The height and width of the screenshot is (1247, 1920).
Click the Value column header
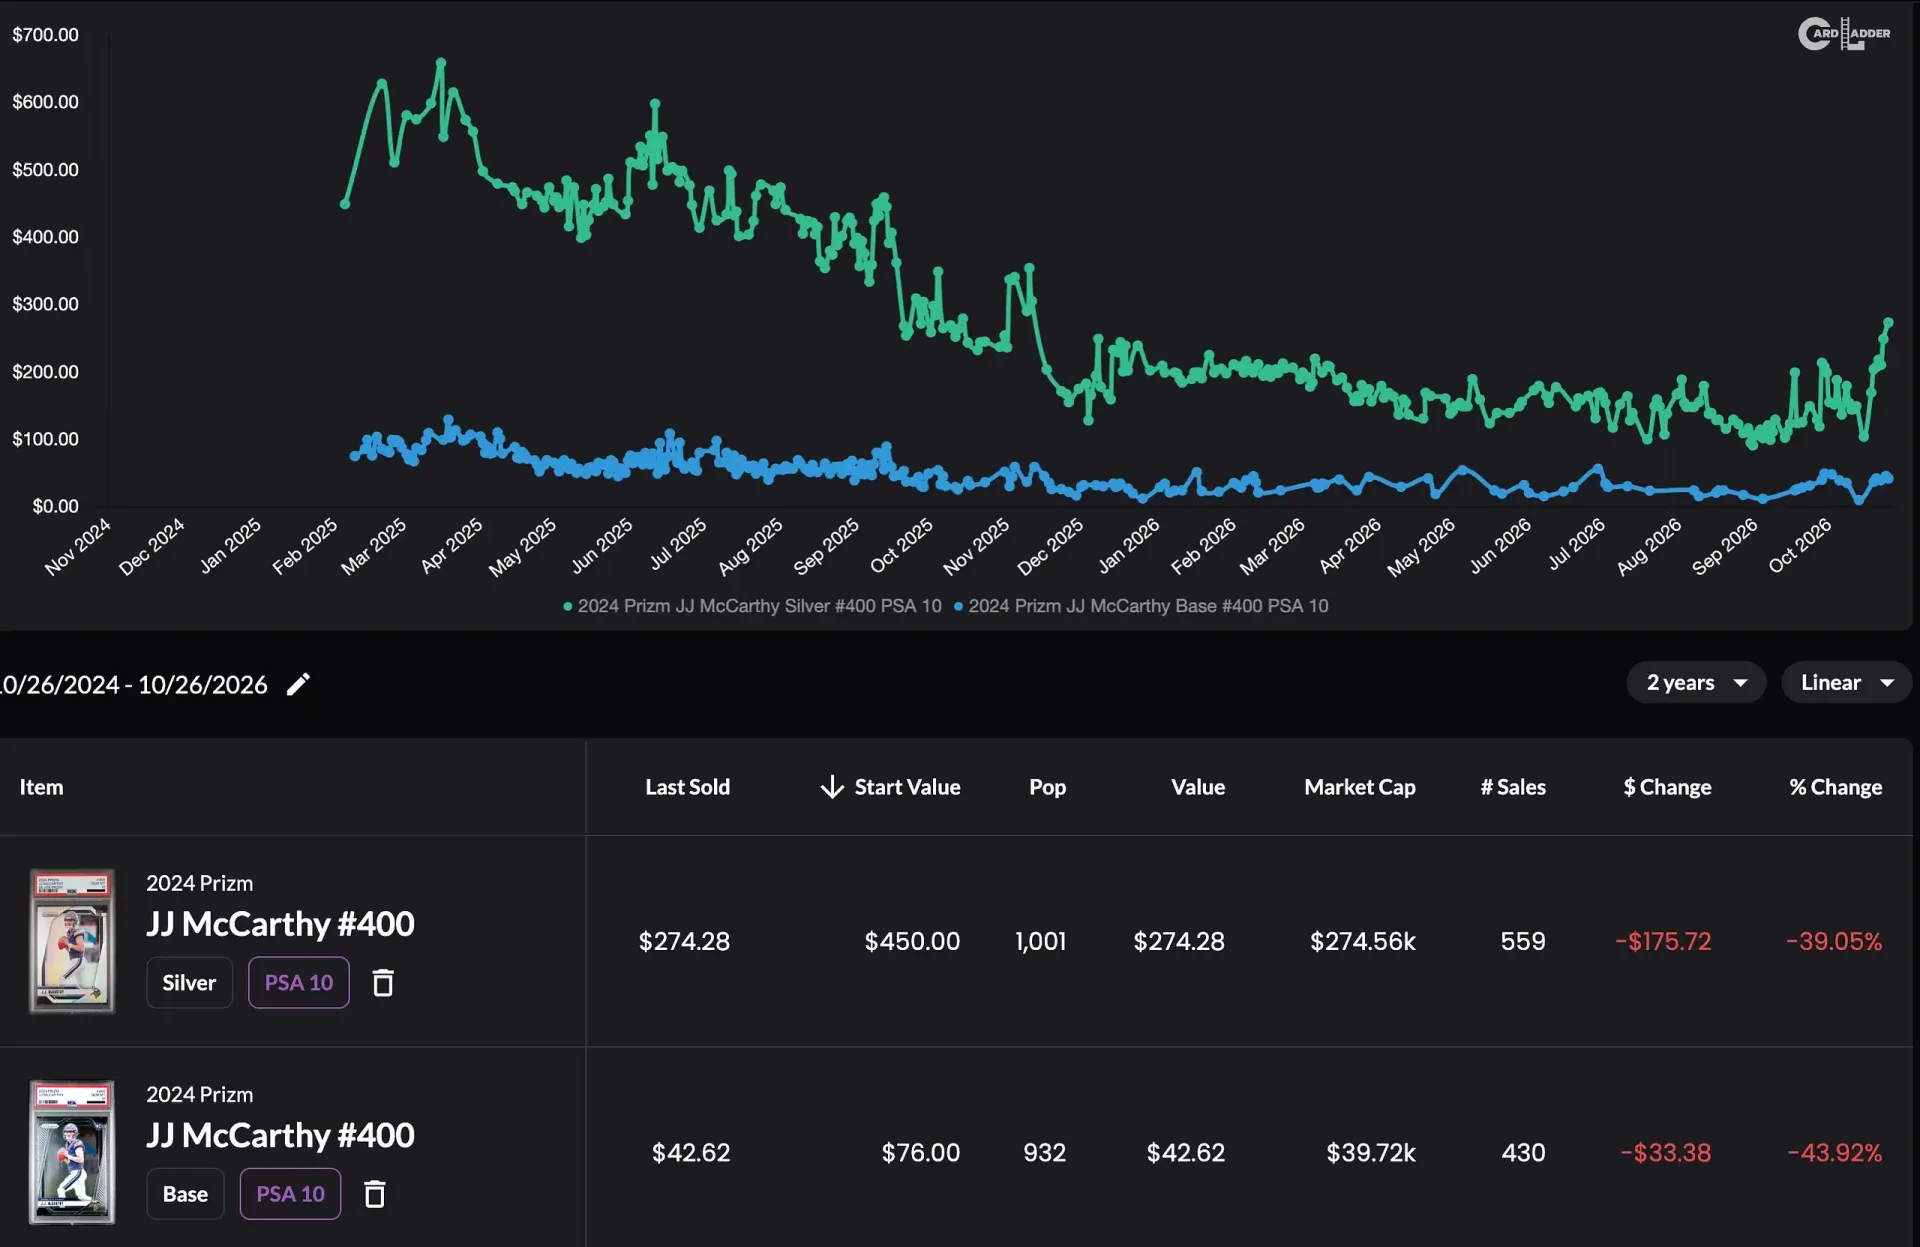point(1197,787)
